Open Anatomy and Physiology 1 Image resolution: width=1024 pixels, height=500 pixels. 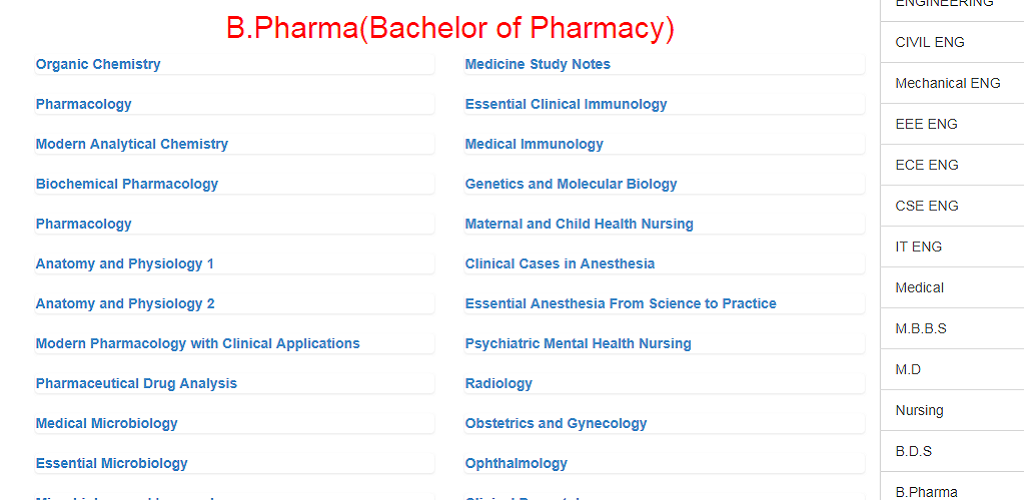[125, 264]
